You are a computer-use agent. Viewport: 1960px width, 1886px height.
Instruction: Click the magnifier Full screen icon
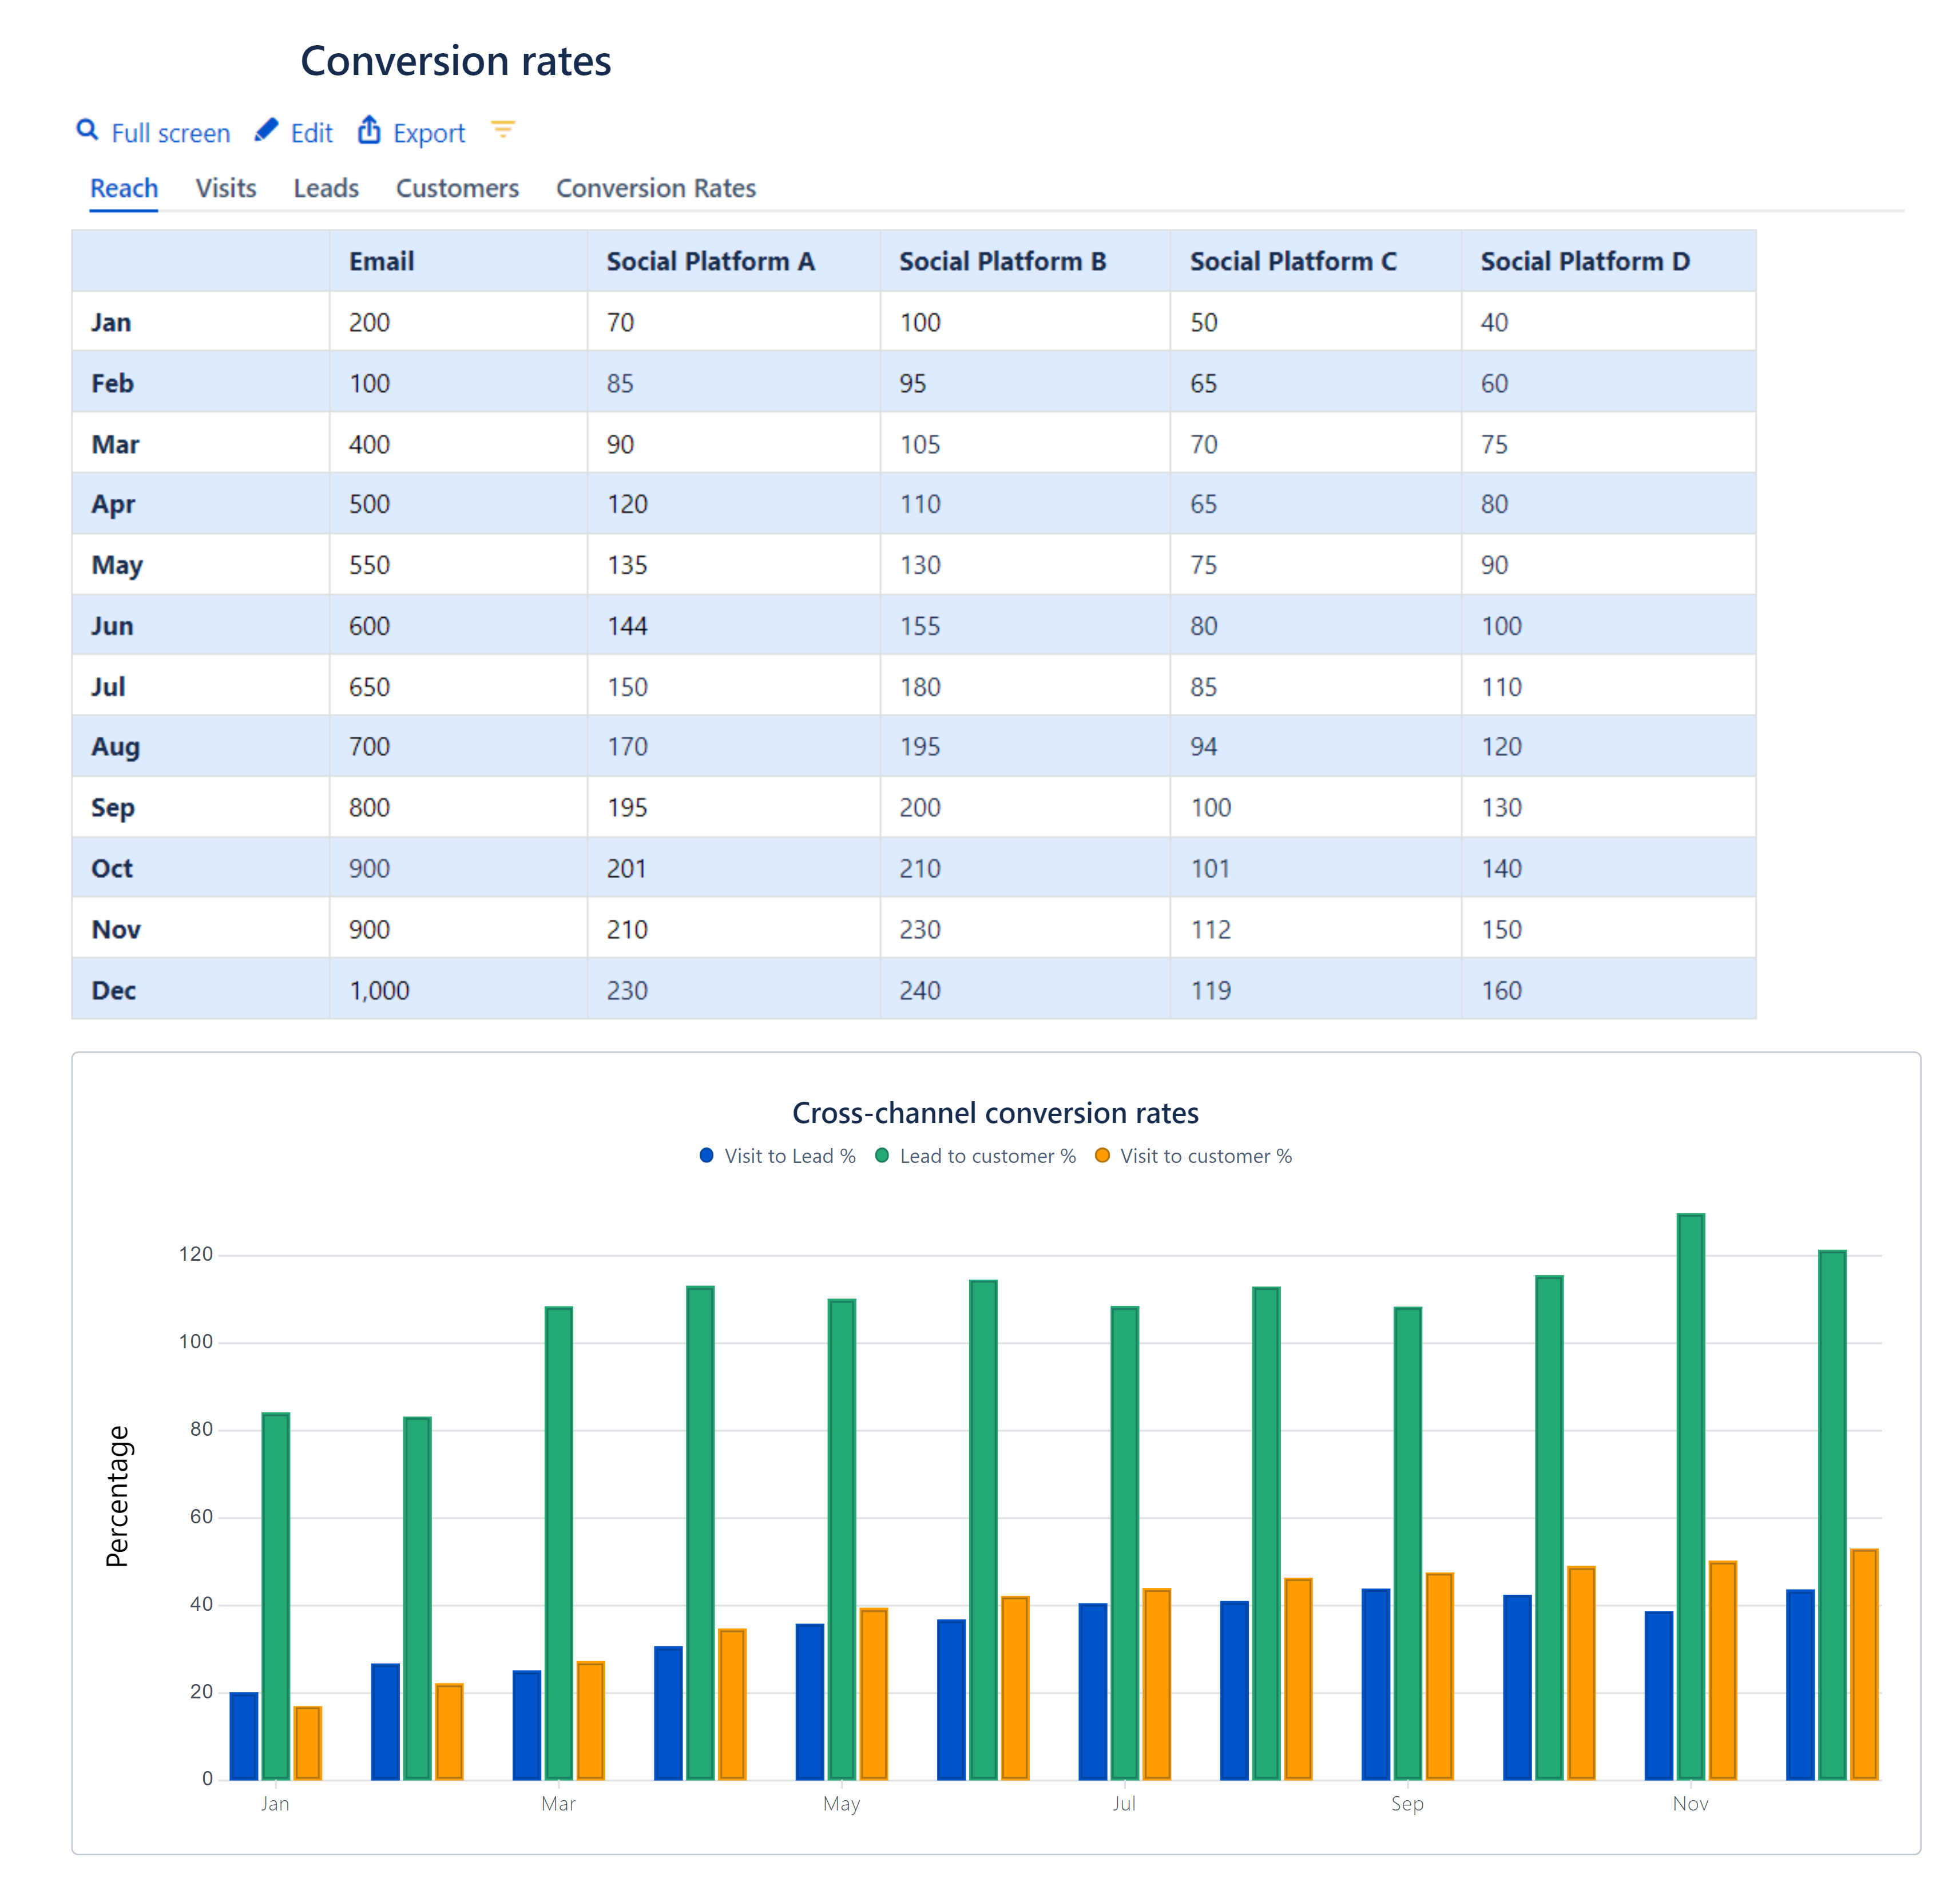(x=88, y=131)
